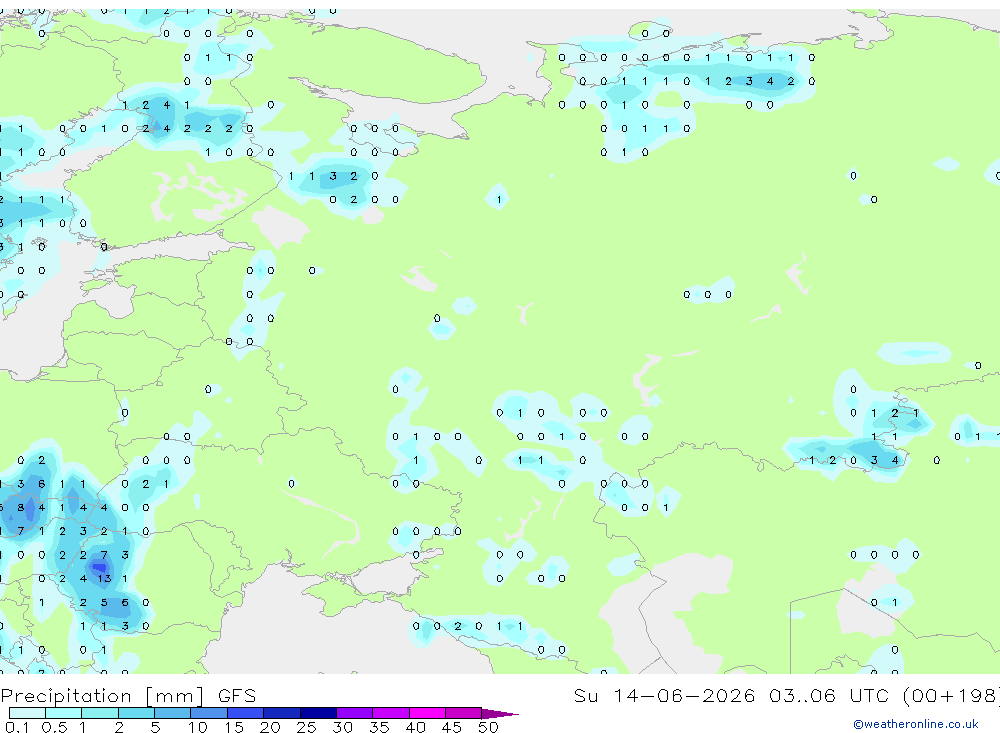Click the '0.5' legend scale label
The image size is (1000, 733).
tap(54, 727)
